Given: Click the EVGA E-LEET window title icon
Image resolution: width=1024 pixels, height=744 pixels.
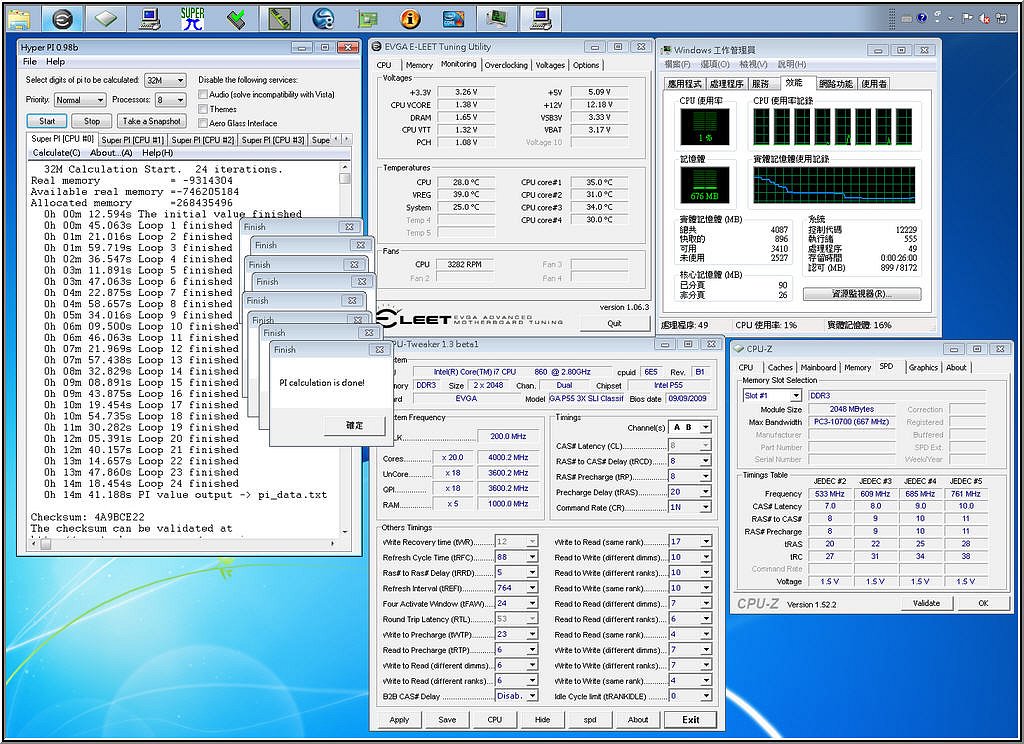Looking at the screenshot, I should coord(376,47).
